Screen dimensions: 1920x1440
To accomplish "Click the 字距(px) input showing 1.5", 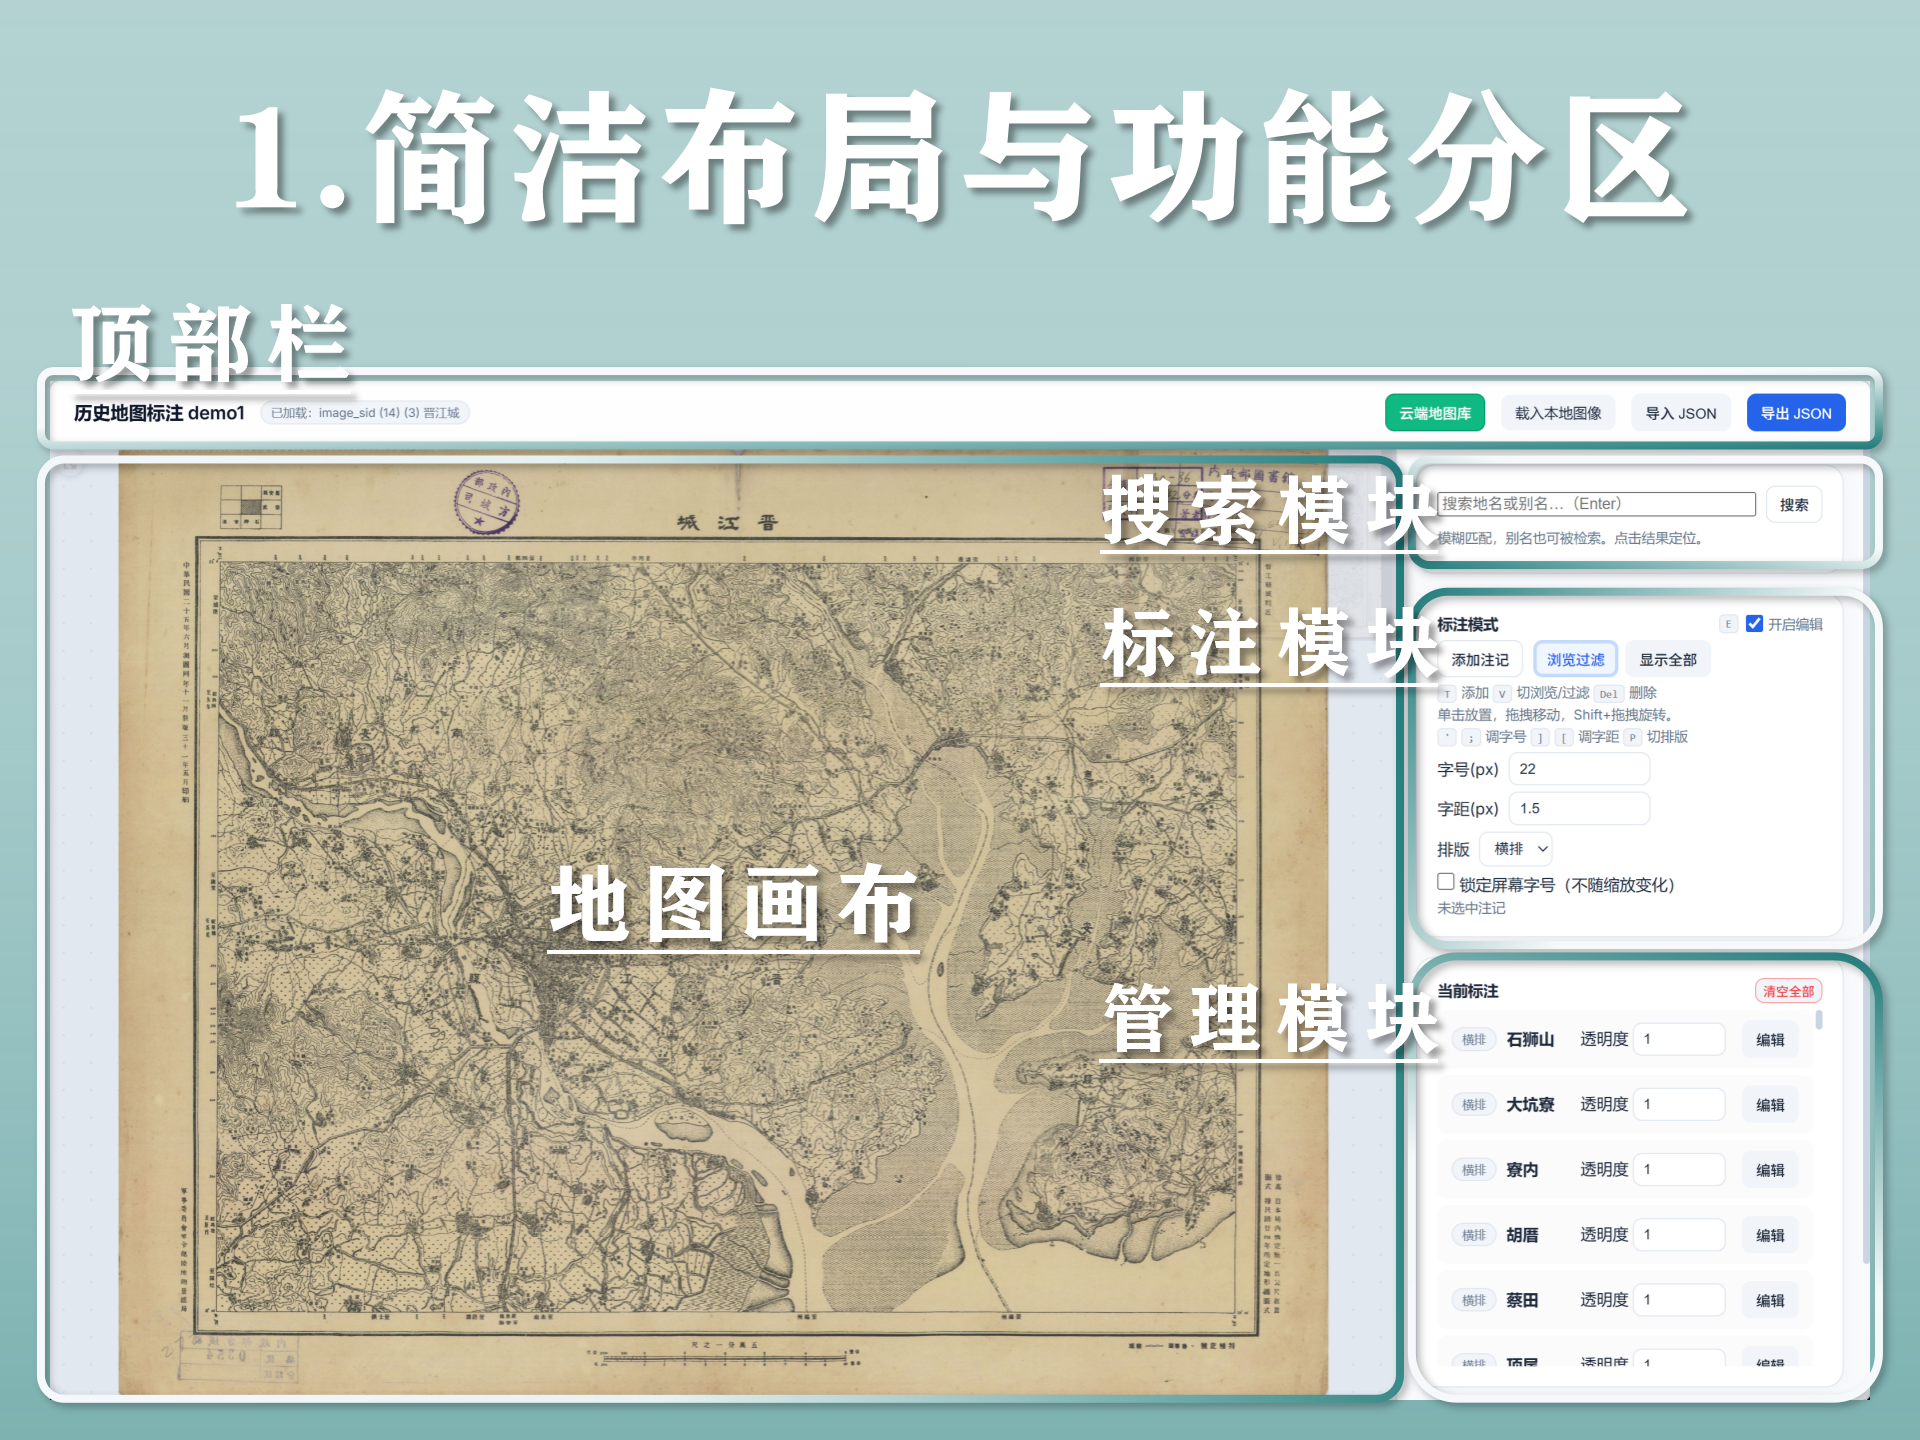I will pyautogui.click(x=1578, y=809).
